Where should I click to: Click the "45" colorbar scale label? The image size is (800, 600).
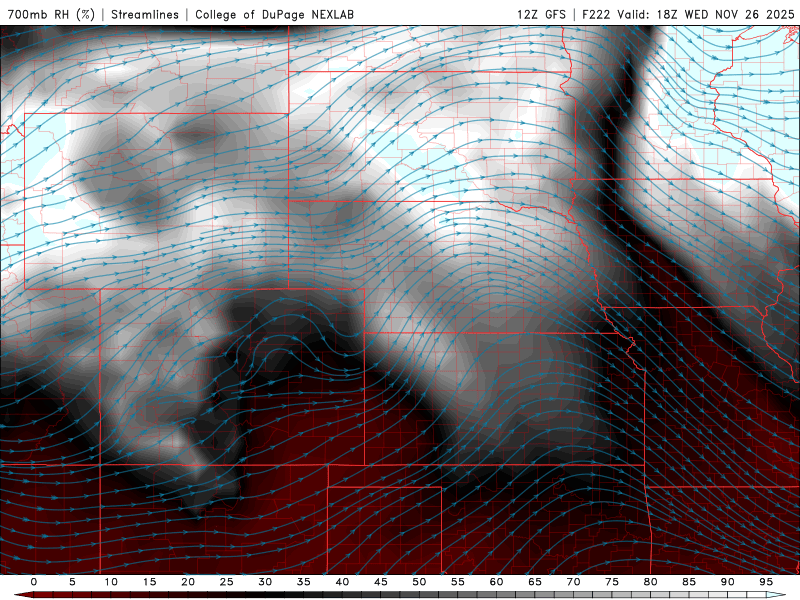381,582
